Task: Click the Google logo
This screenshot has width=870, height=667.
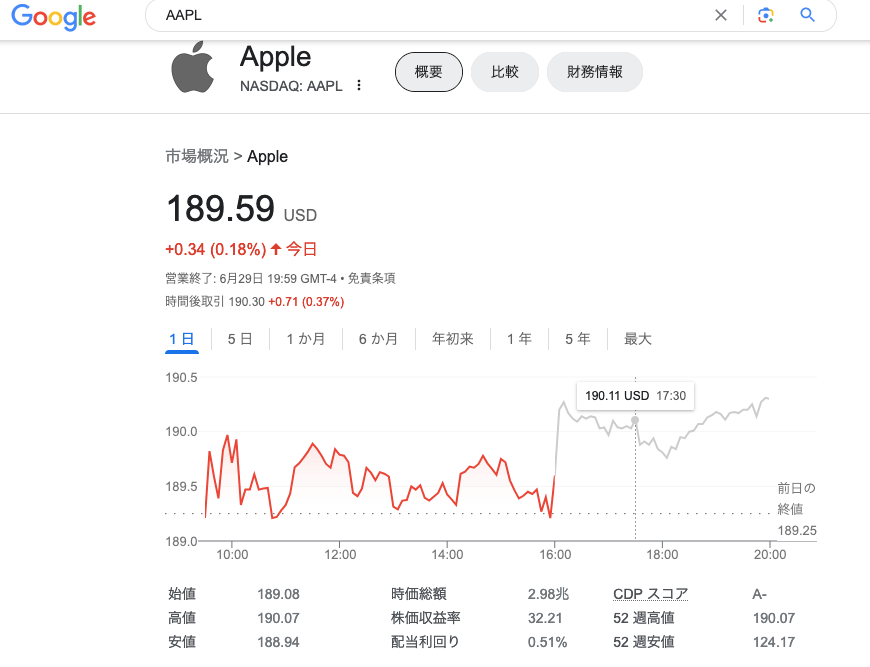Action: [x=54, y=16]
